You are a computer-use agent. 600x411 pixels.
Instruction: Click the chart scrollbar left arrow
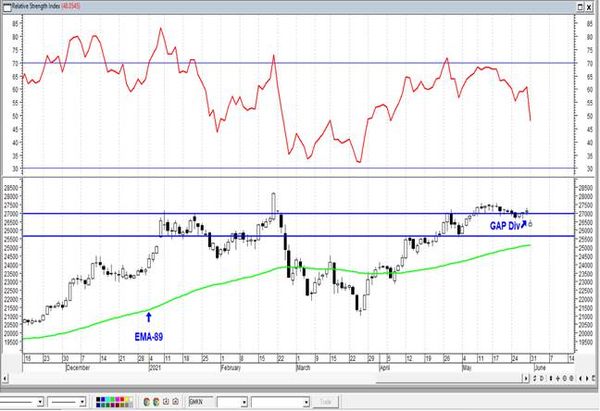(5, 378)
